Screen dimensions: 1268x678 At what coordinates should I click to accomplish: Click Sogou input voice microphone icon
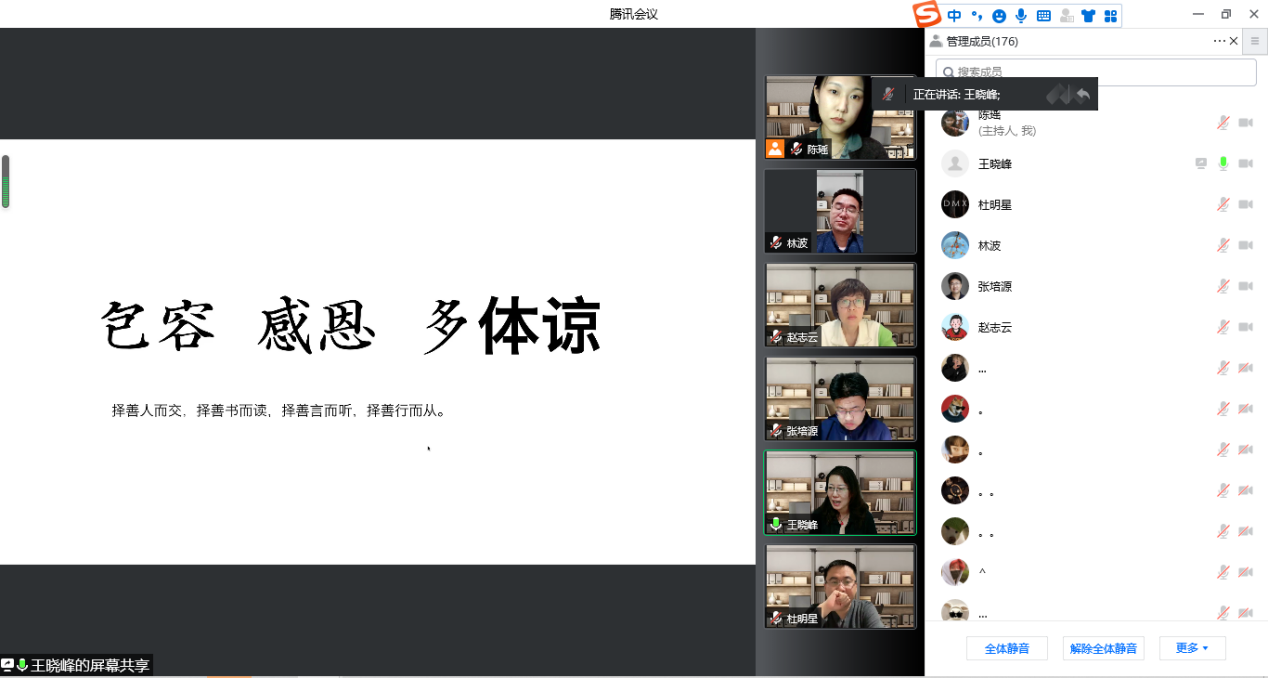point(1021,15)
